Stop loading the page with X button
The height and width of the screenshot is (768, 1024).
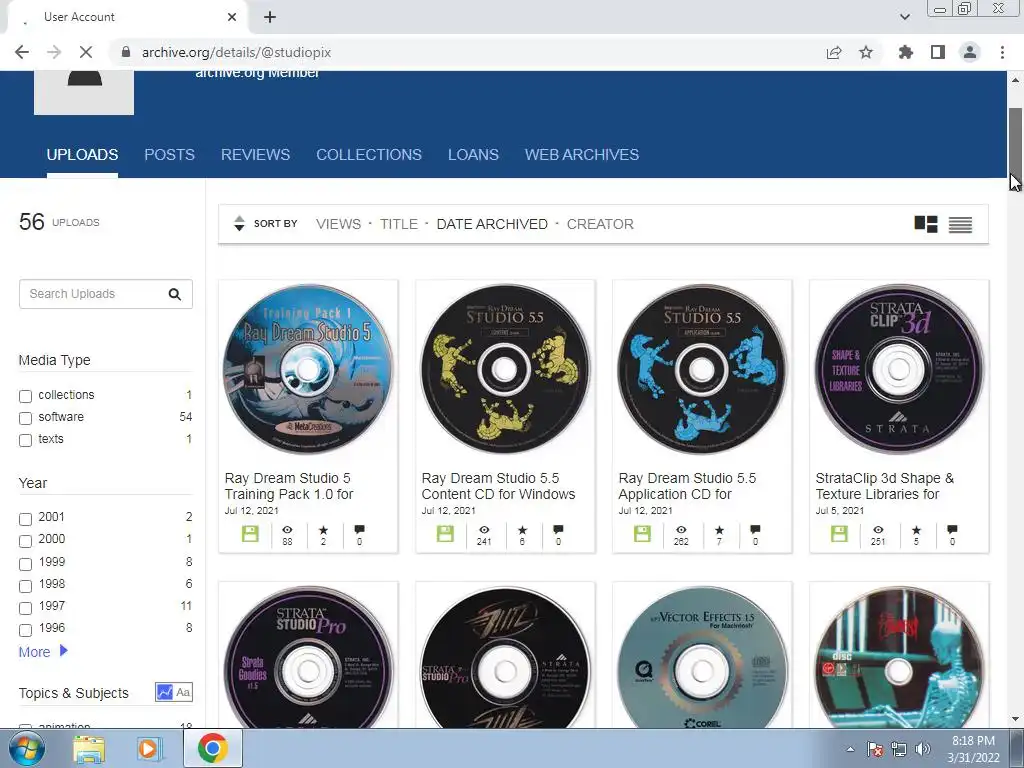[x=86, y=52]
